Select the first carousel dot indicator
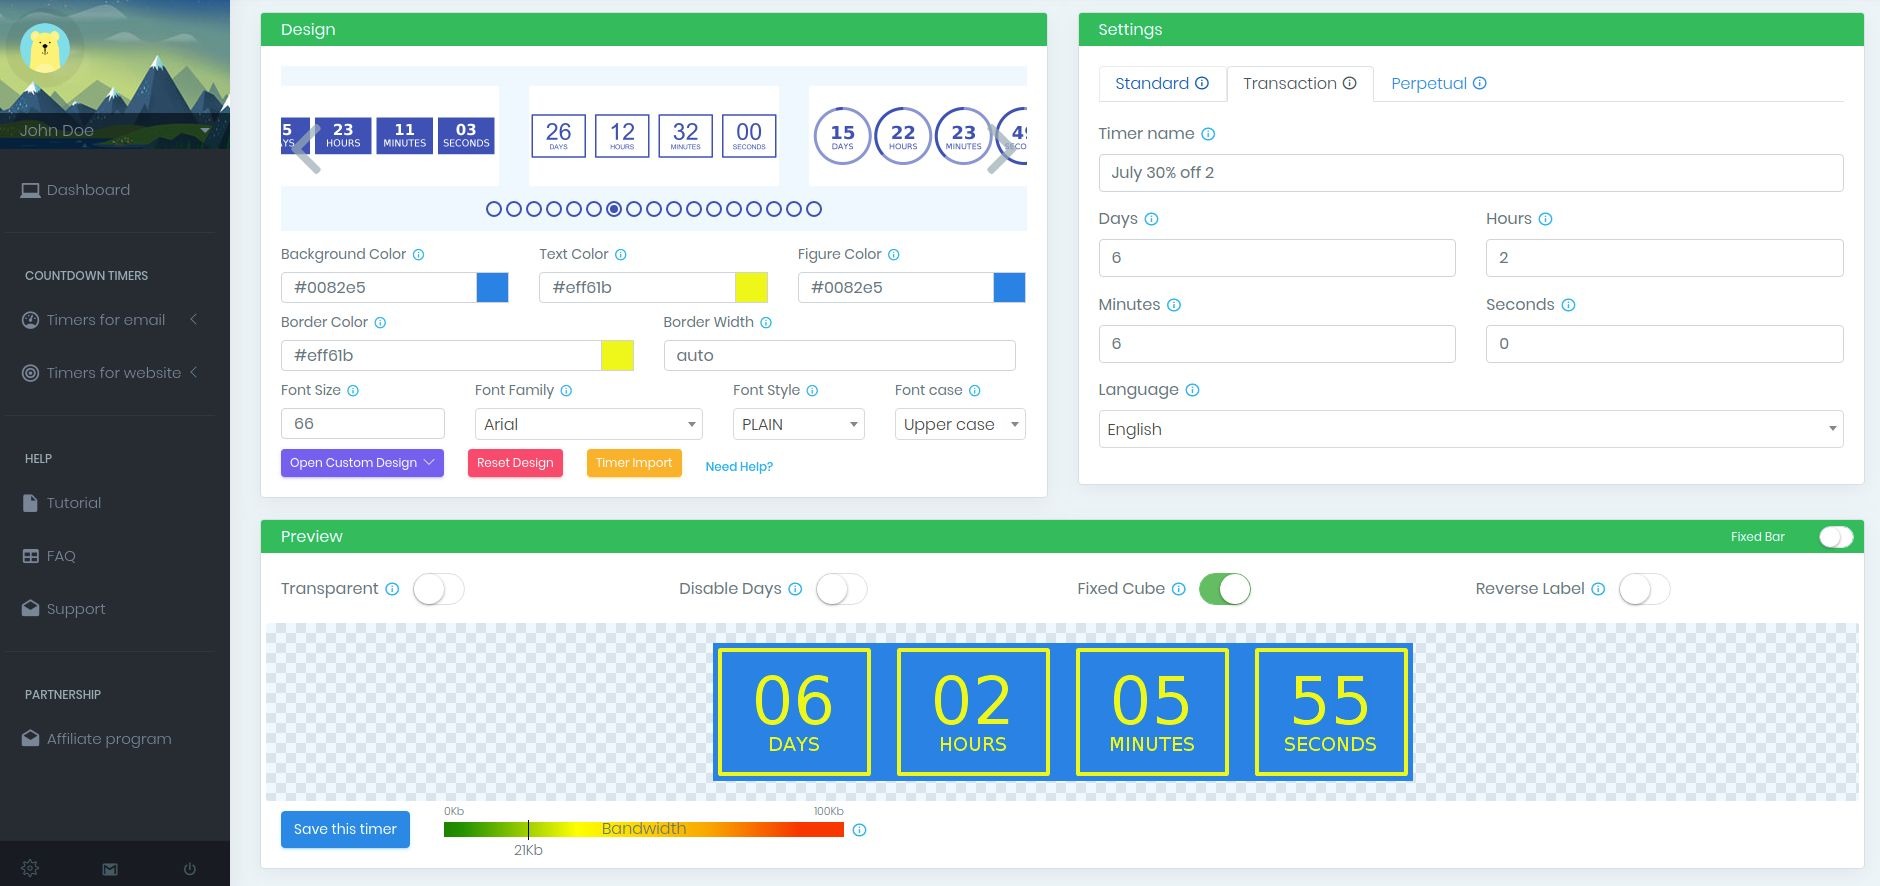Screen dimensions: 1880x886 (x=494, y=209)
